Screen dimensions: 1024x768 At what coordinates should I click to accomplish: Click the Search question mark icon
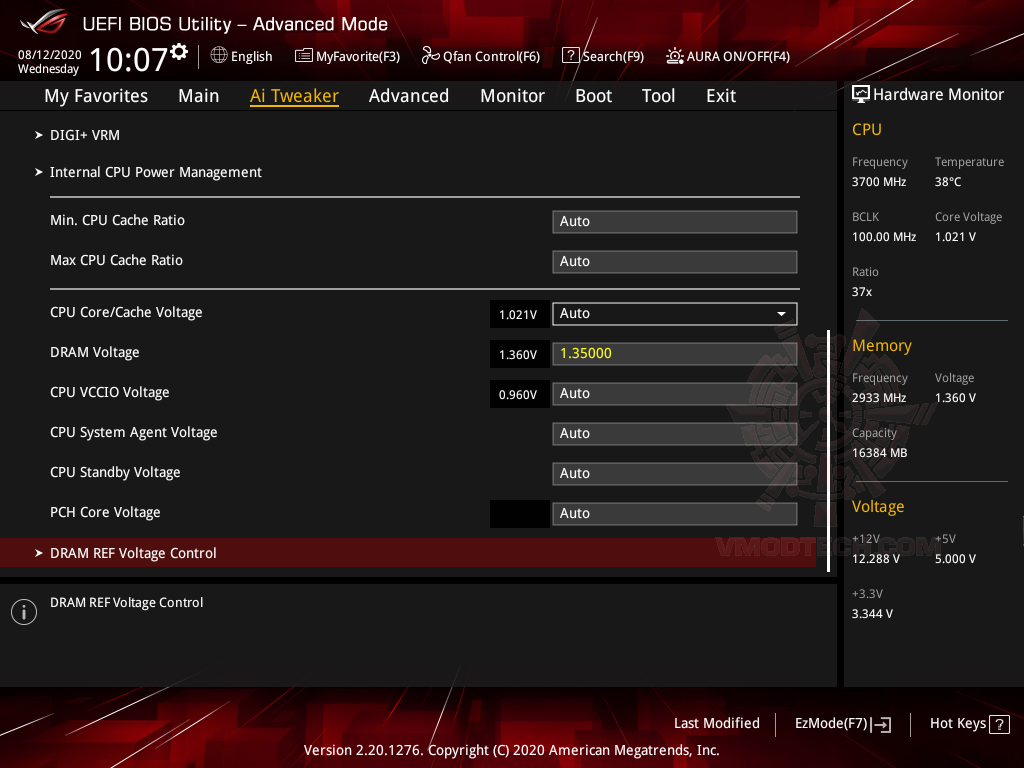pyautogui.click(x=570, y=56)
